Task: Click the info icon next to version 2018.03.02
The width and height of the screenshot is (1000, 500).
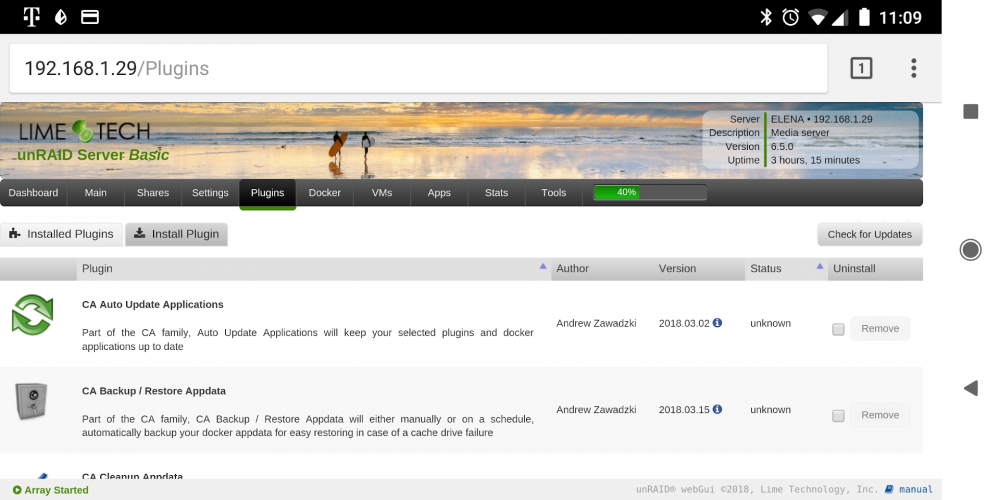Action: click(x=717, y=323)
